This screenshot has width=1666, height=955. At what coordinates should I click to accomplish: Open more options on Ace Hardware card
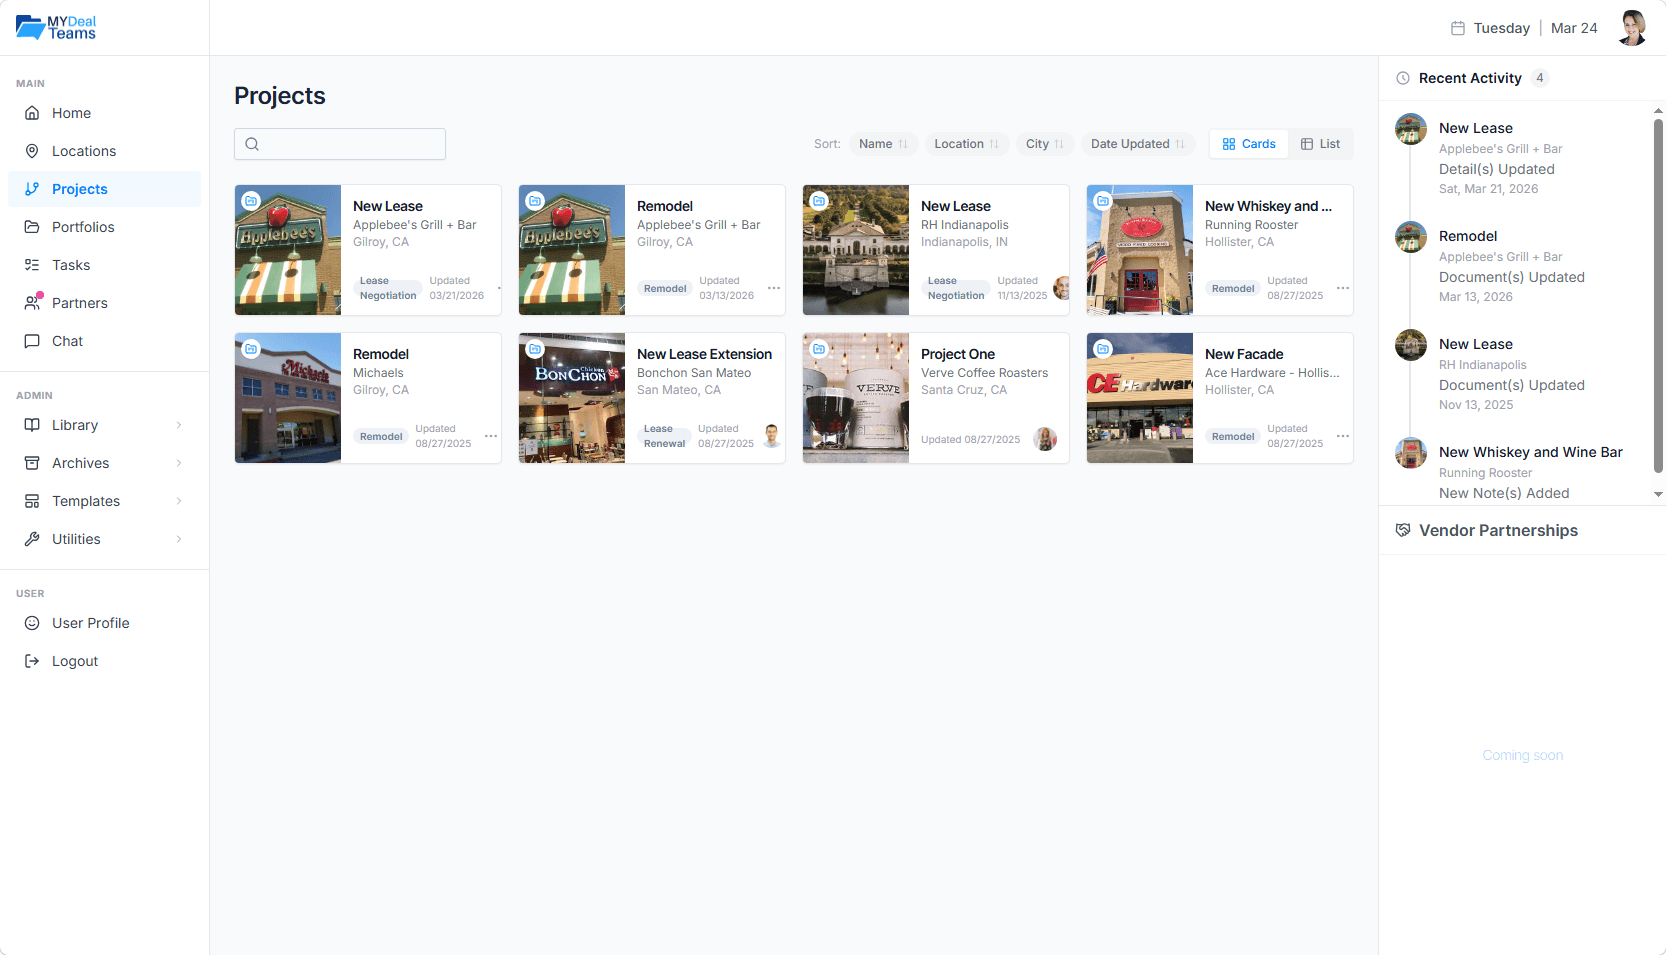click(1343, 436)
